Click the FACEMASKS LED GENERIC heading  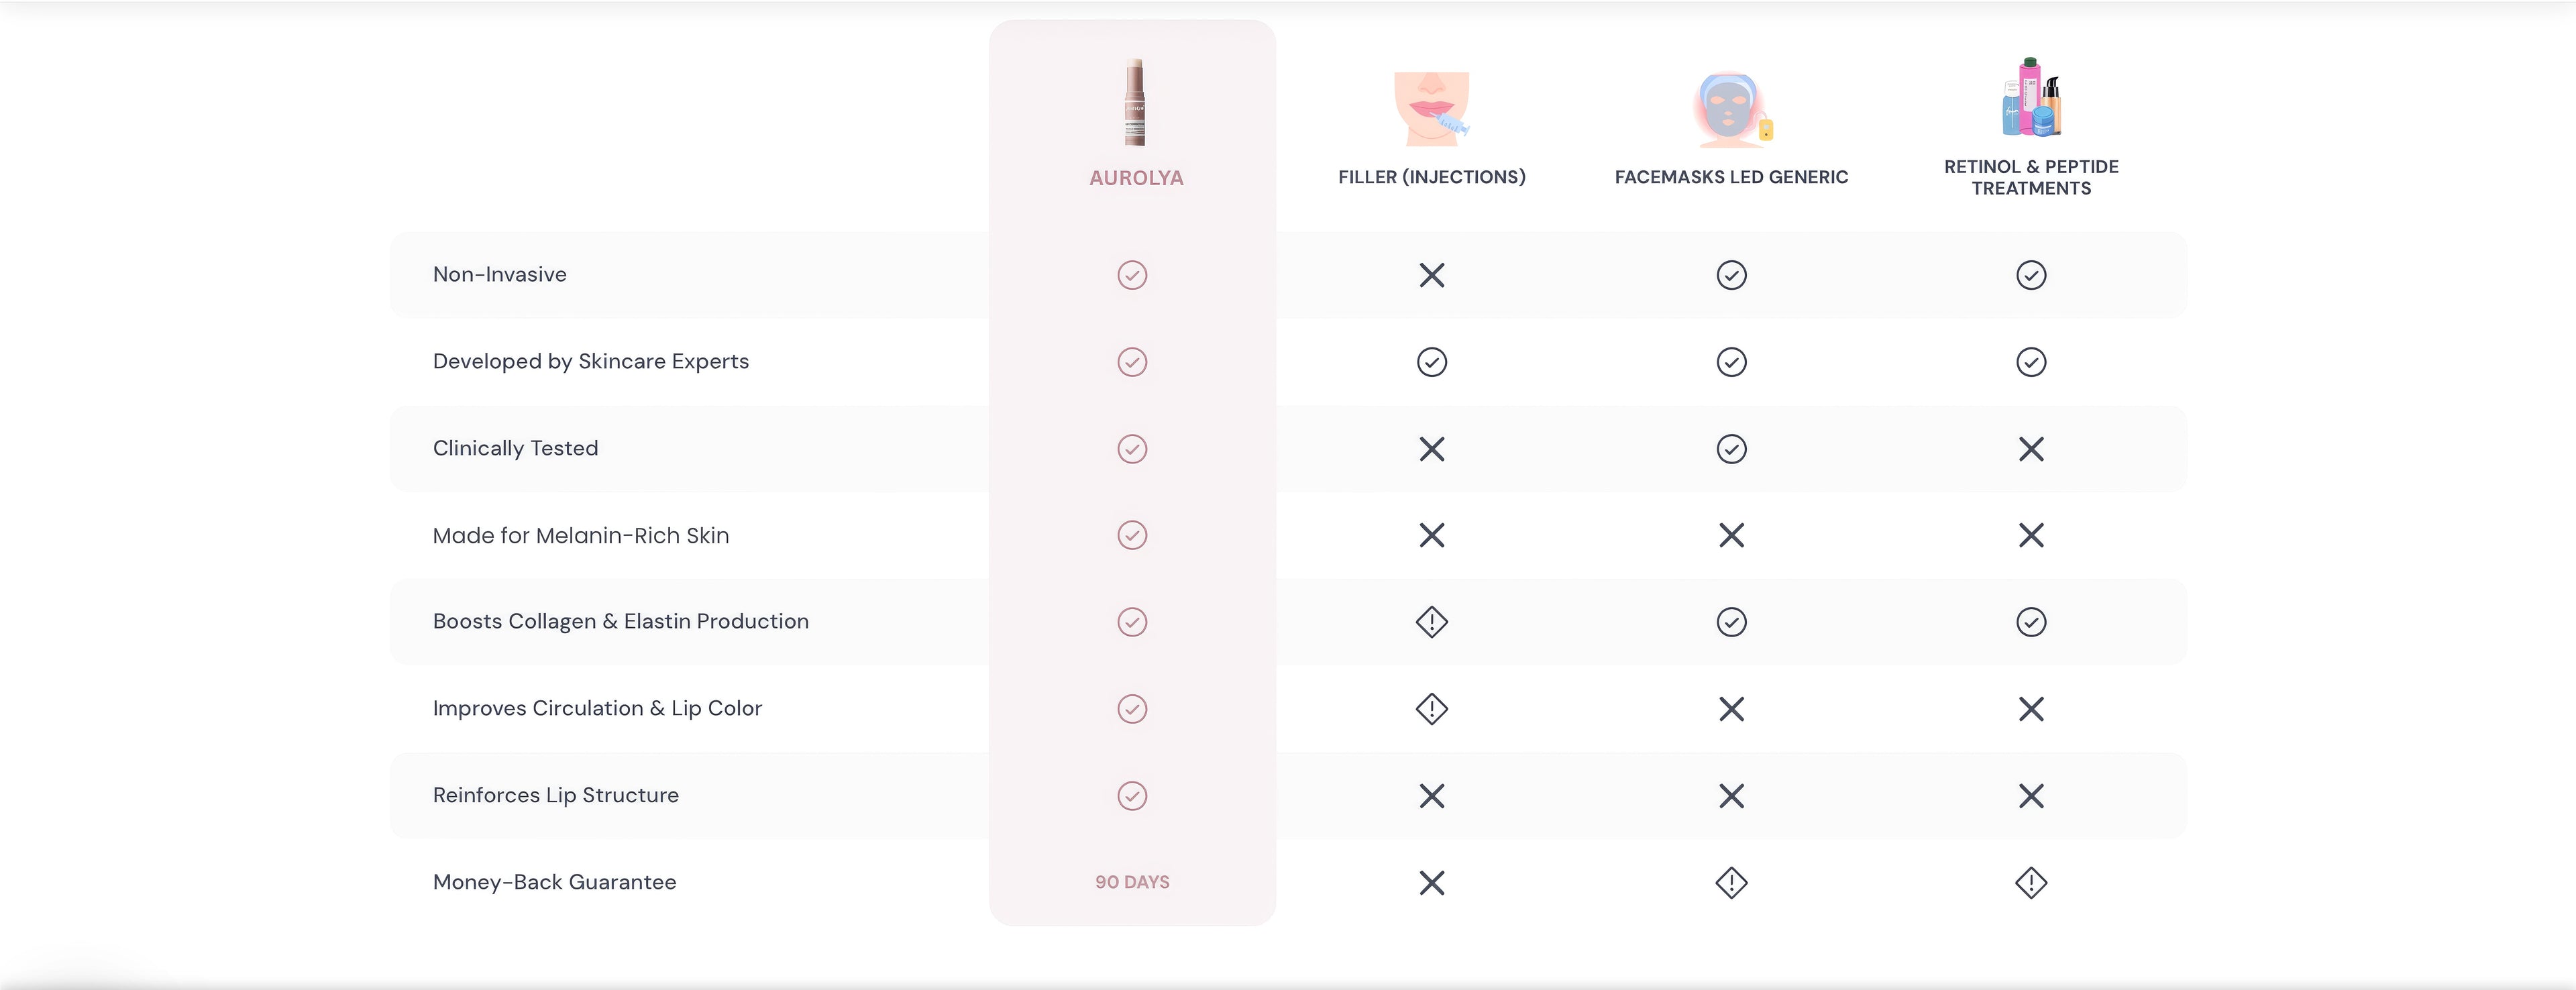coord(1731,177)
